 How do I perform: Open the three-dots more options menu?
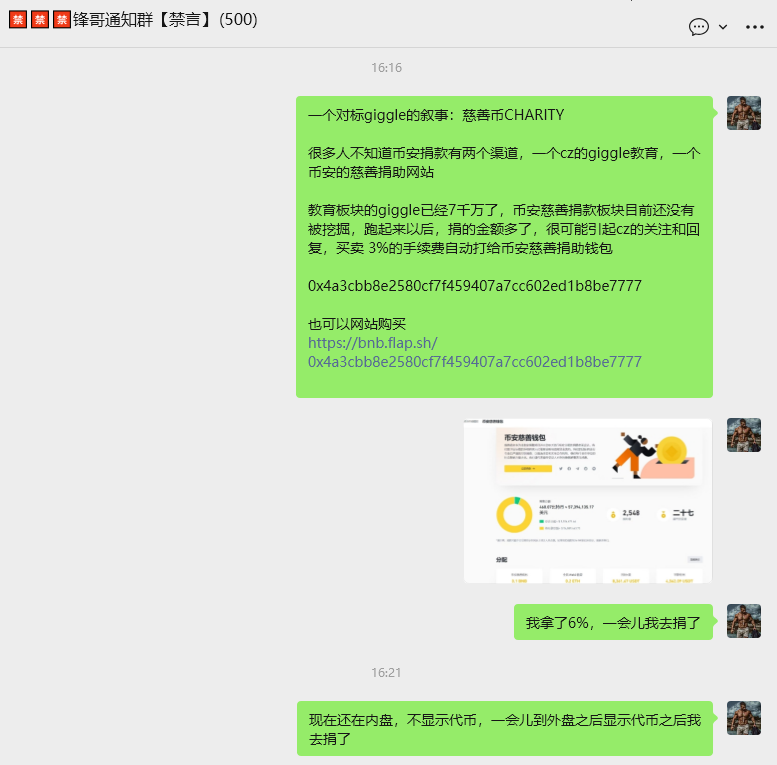pos(755,27)
